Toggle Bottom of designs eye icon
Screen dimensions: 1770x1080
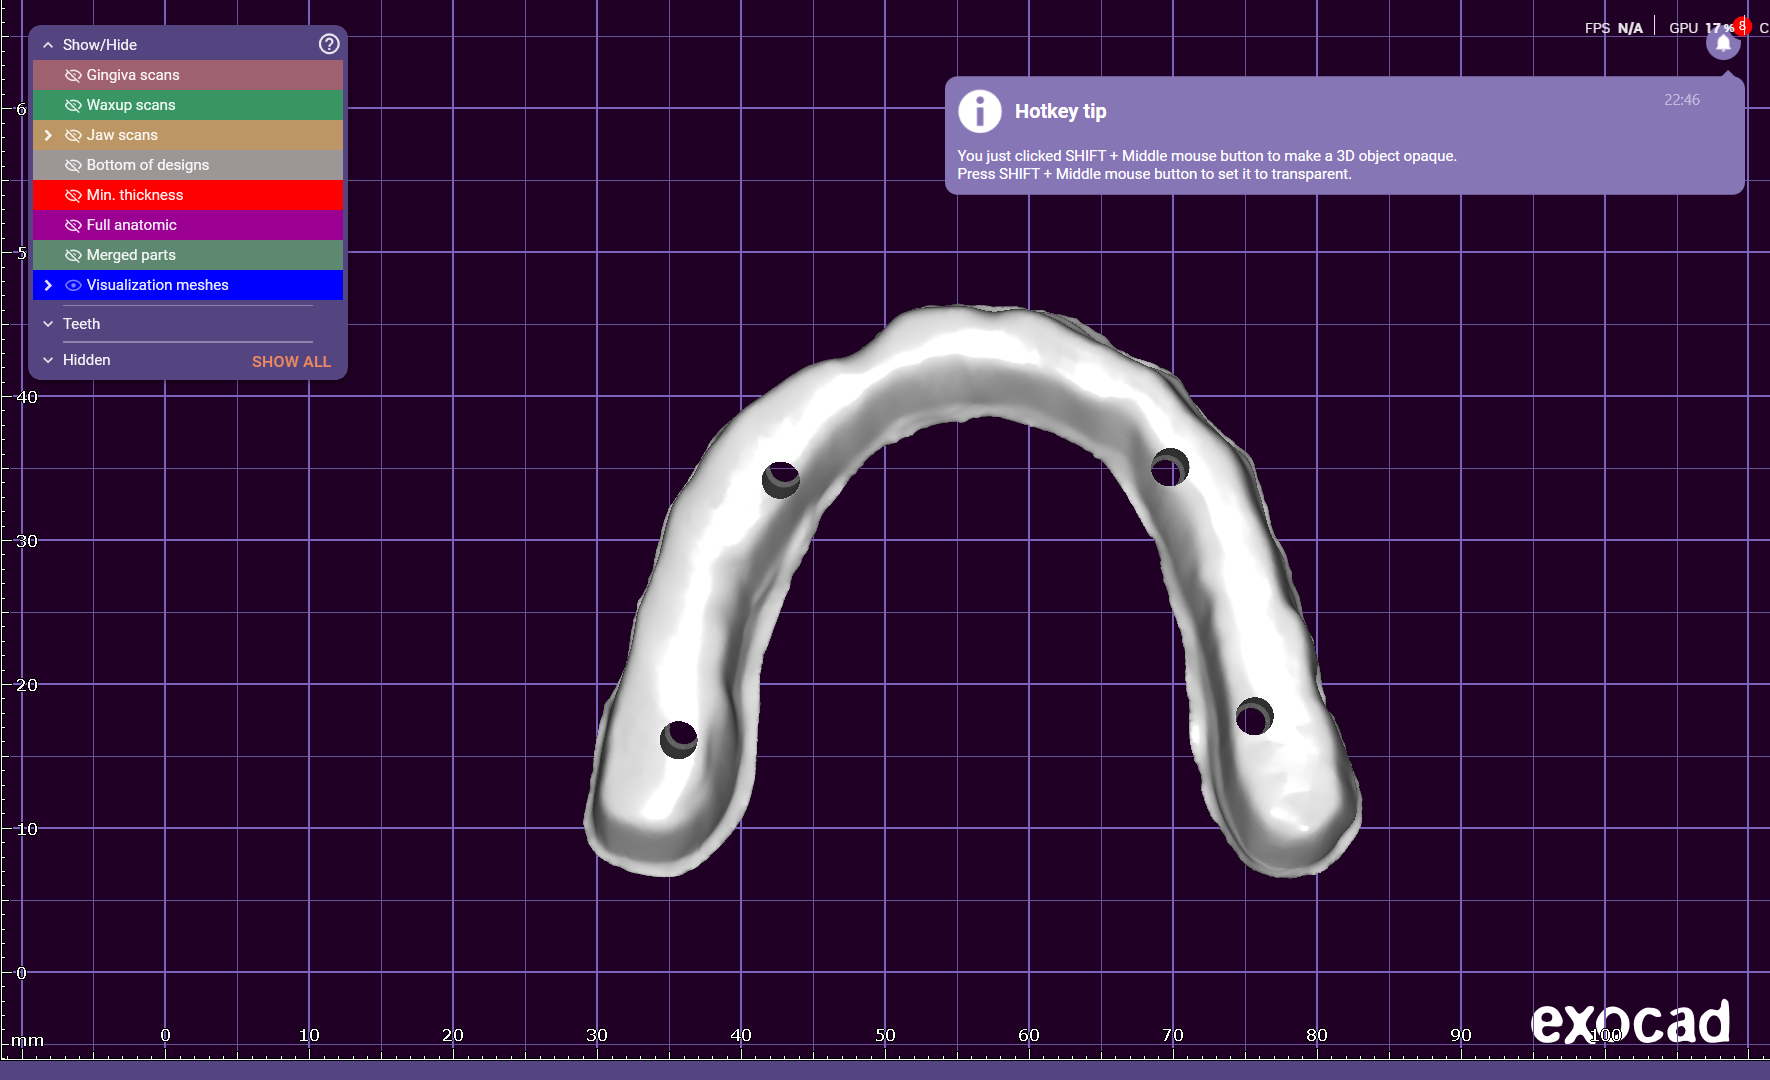[73, 165]
